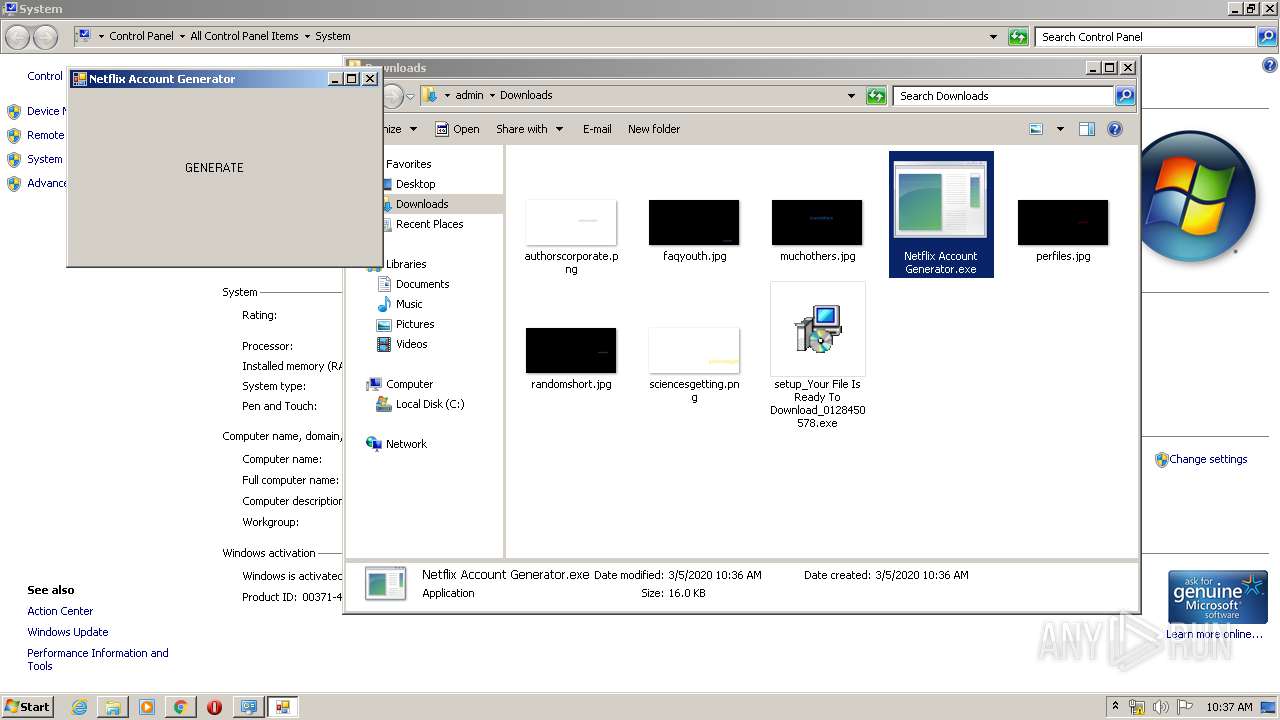The image size is (1280, 720).
Task: Launch Opera from taskbar
Action: click(x=214, y=707)
